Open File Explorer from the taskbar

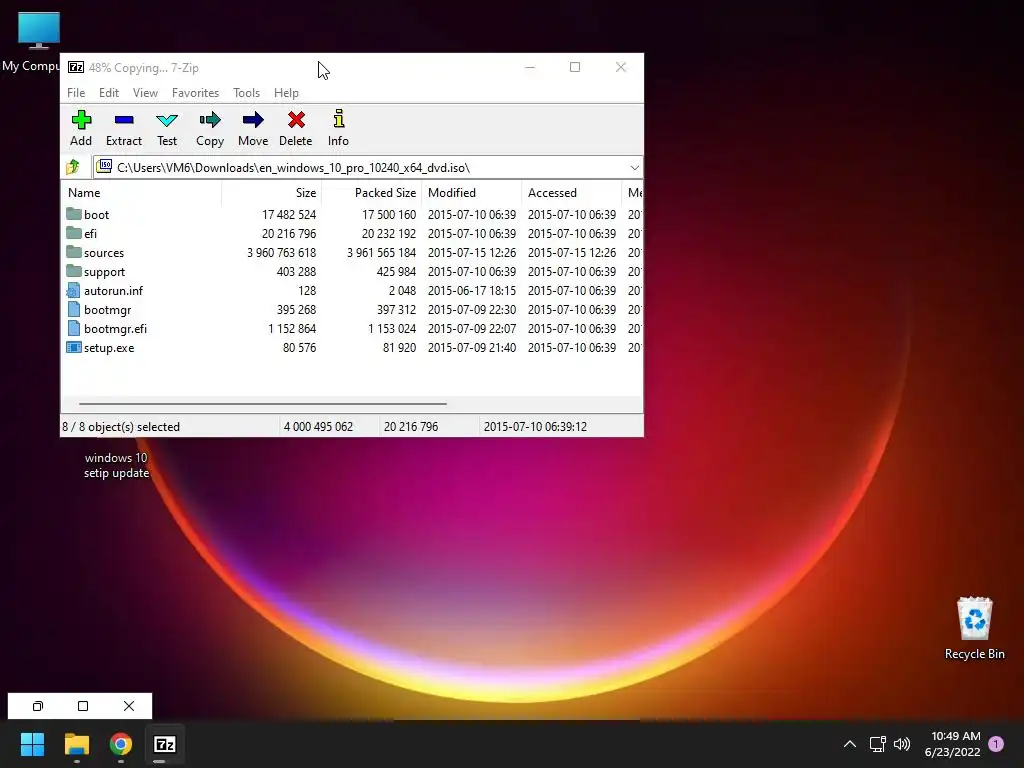(x=76, y=744)
